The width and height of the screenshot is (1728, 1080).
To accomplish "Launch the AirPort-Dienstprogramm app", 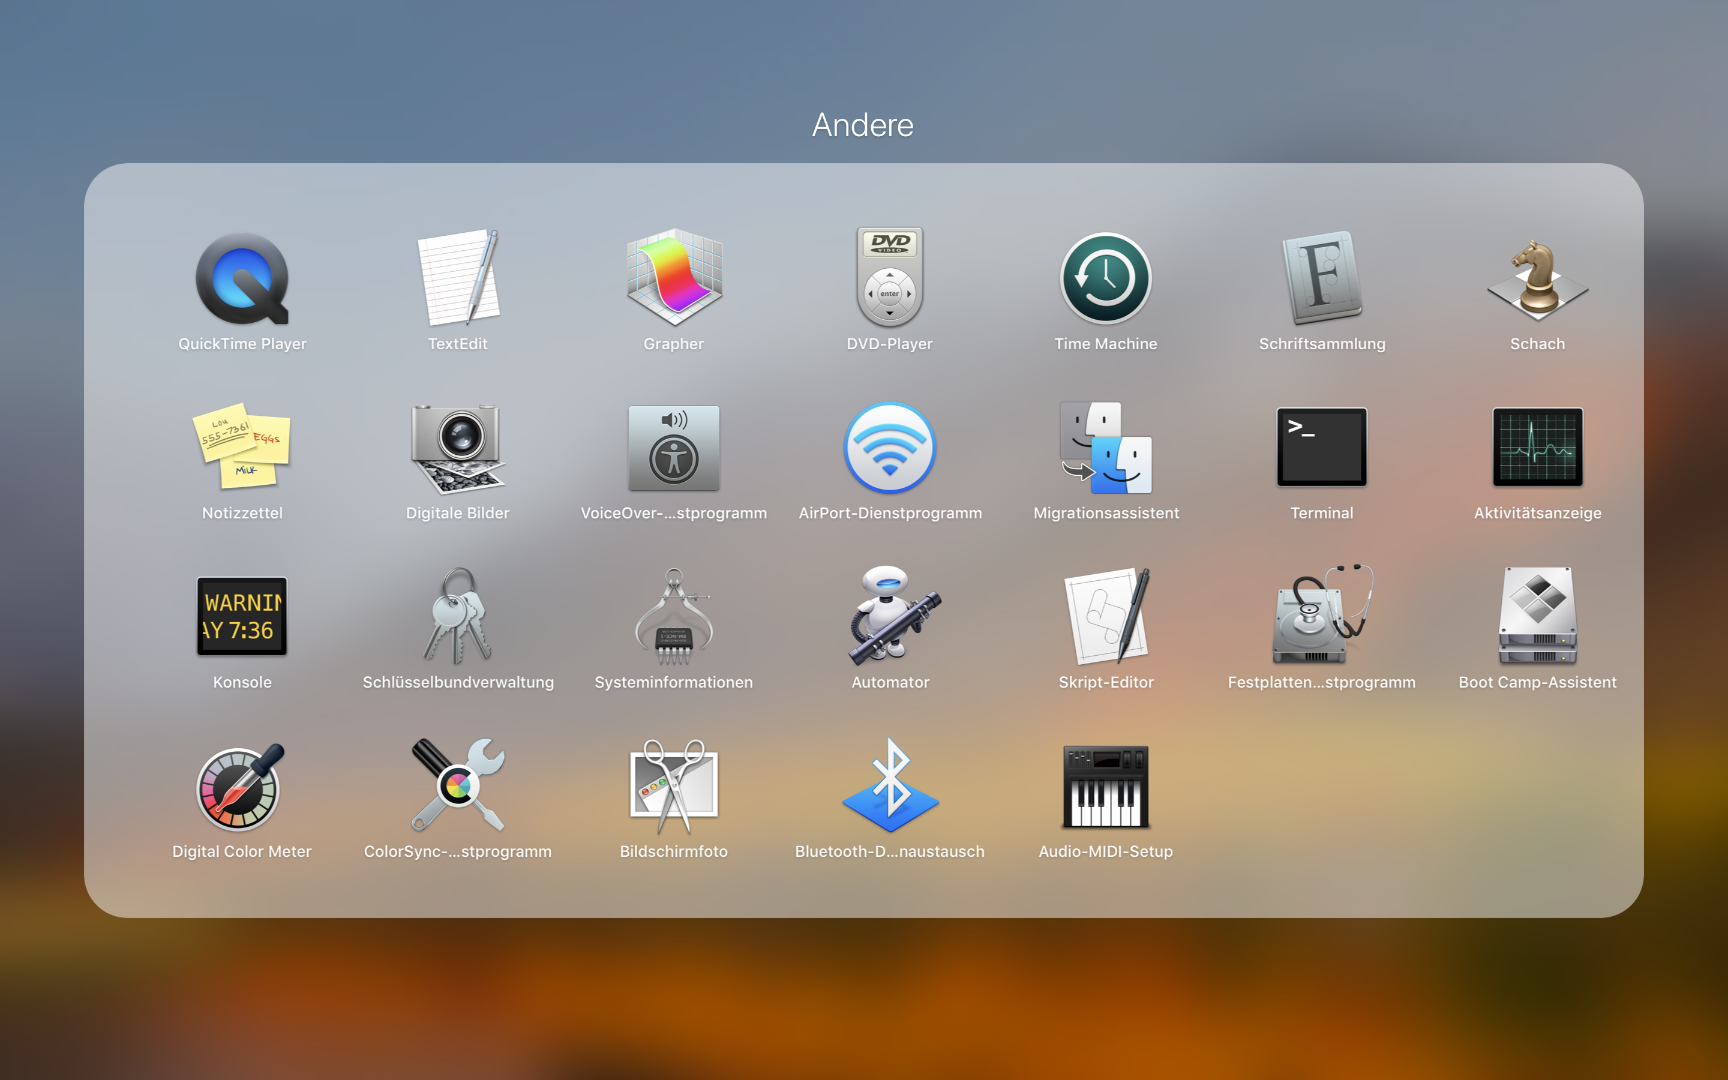I will [x=890, y=448].
